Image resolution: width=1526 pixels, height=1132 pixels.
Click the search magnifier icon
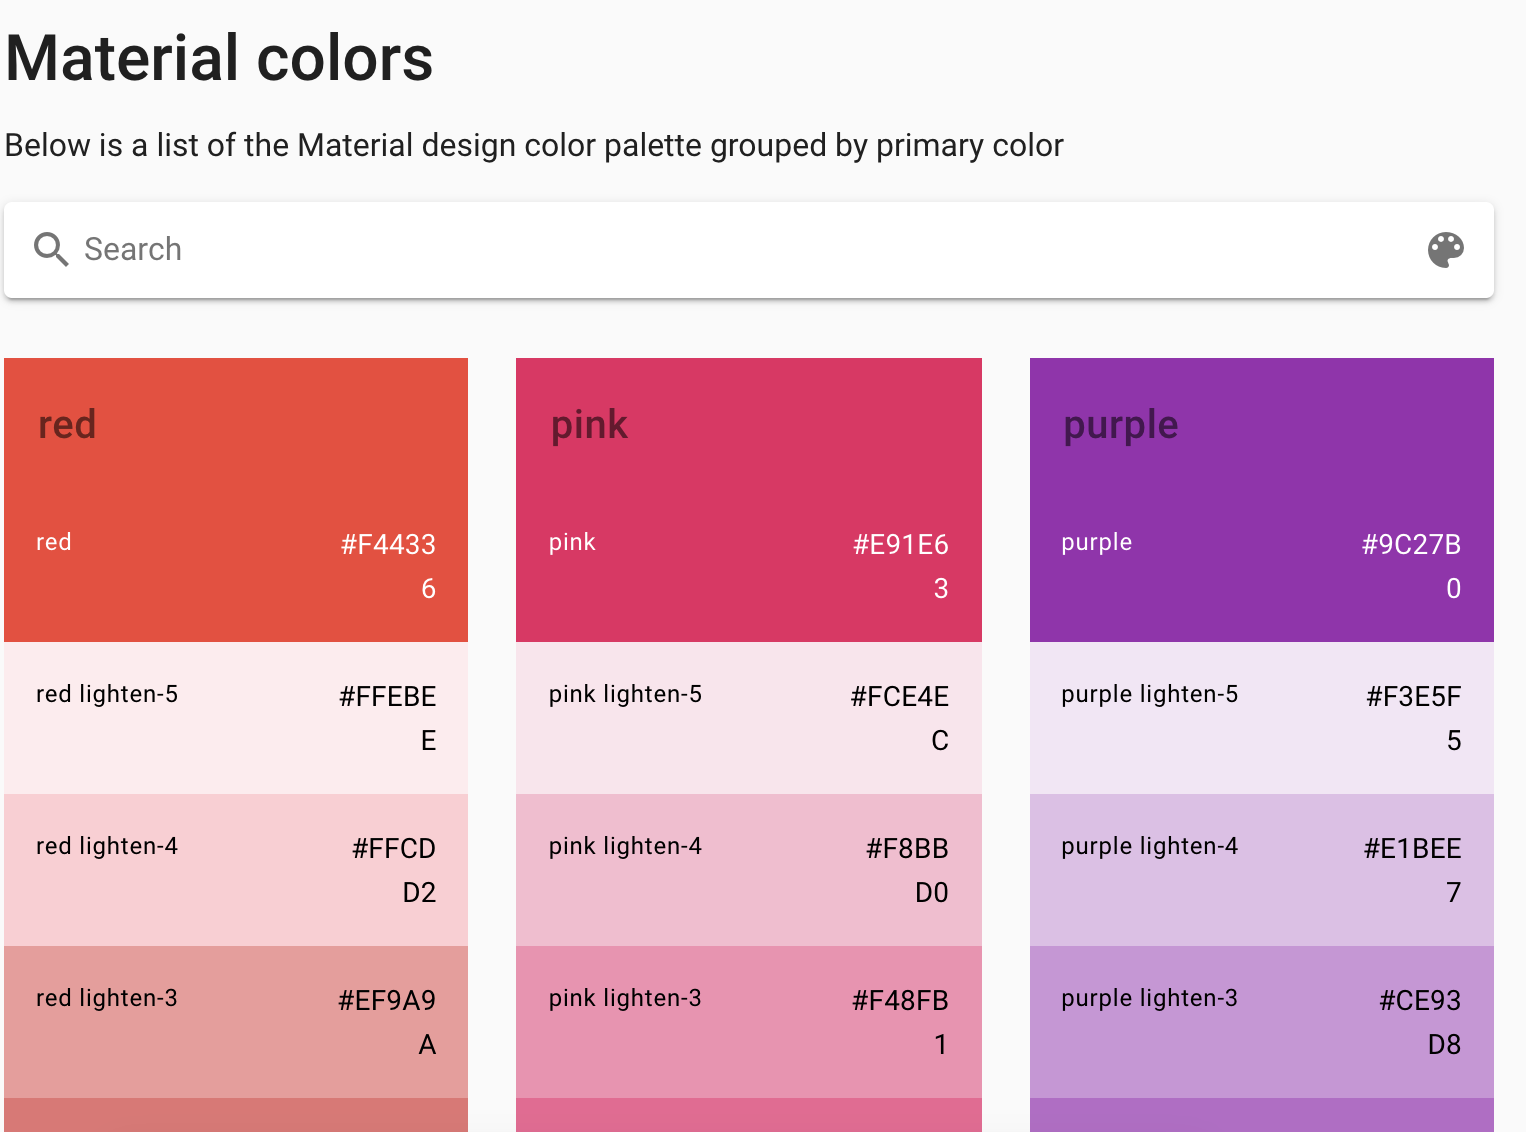pyautogui.click(x=51, y=249)
